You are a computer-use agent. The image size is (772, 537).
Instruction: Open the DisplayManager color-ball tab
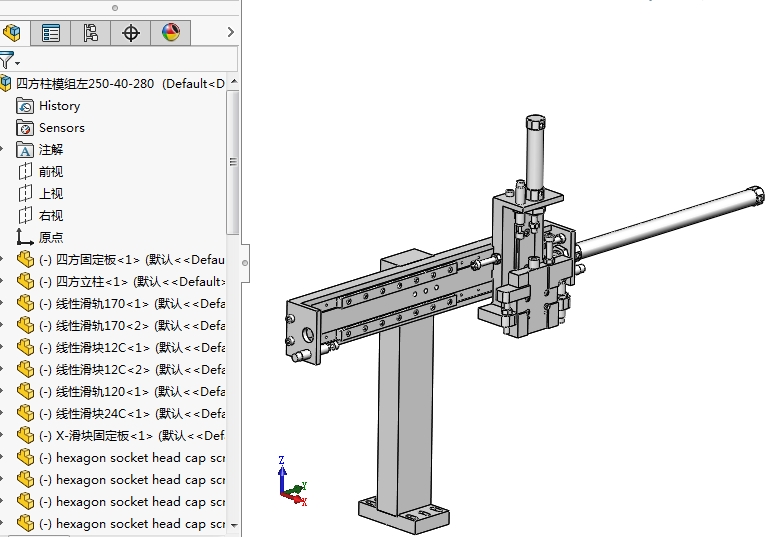(x=170, y=33)
